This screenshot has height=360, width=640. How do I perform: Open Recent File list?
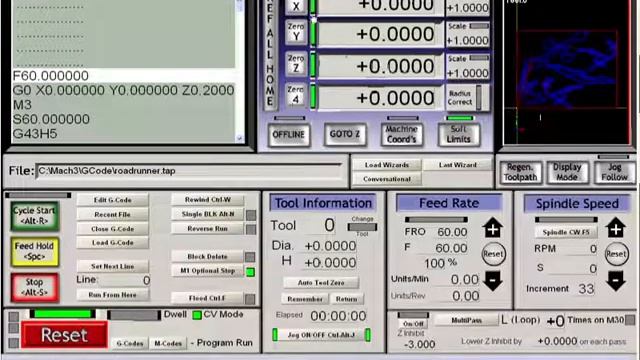pyautogui.click(x=112, y=214)
